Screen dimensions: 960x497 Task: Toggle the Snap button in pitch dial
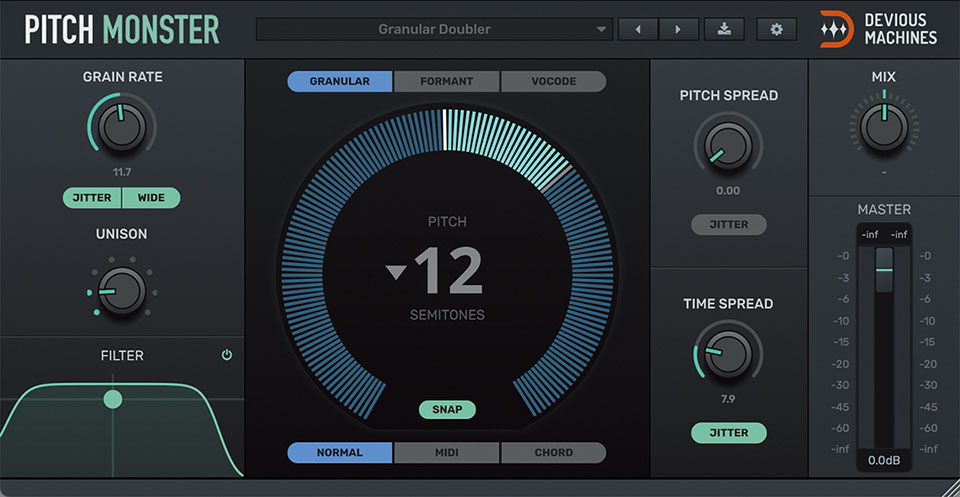[x=447, y=409]
